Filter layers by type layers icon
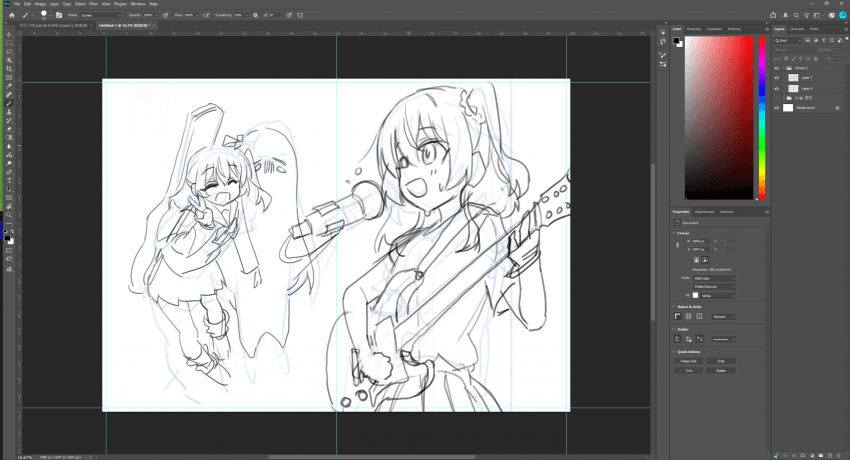Screen dimensions: 850x460 pyautogui.click(x=823, y=40)
